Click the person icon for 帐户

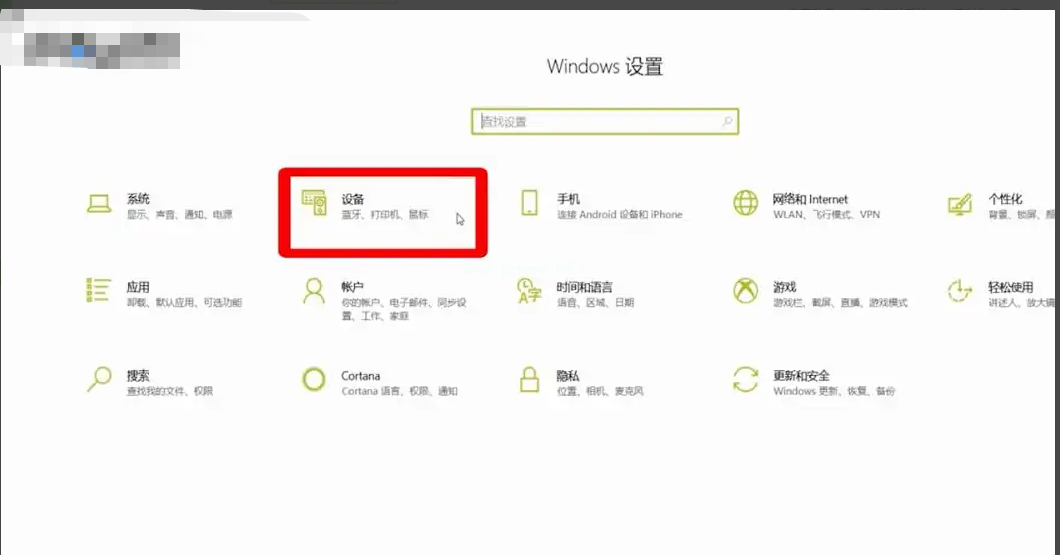tap(314, 291)
